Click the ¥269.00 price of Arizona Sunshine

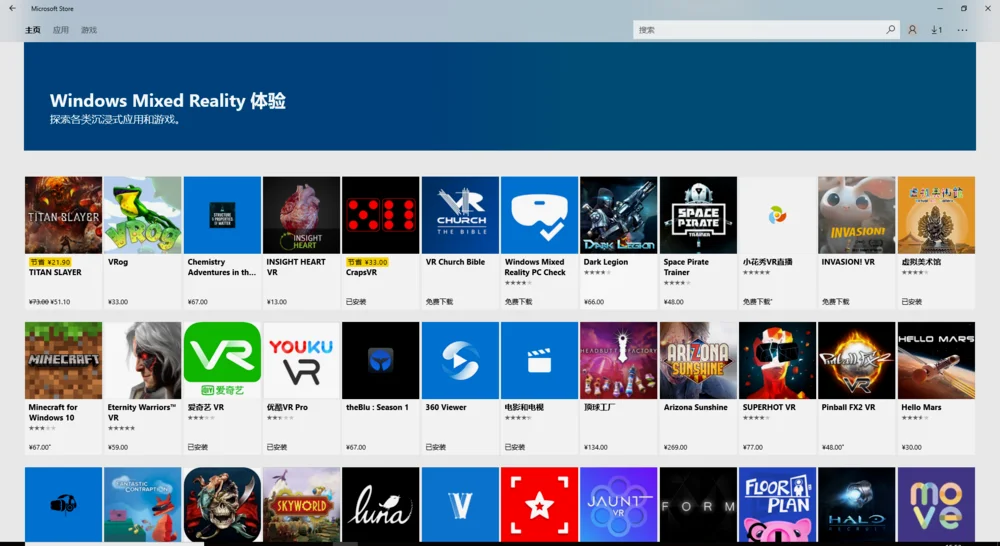675,447
